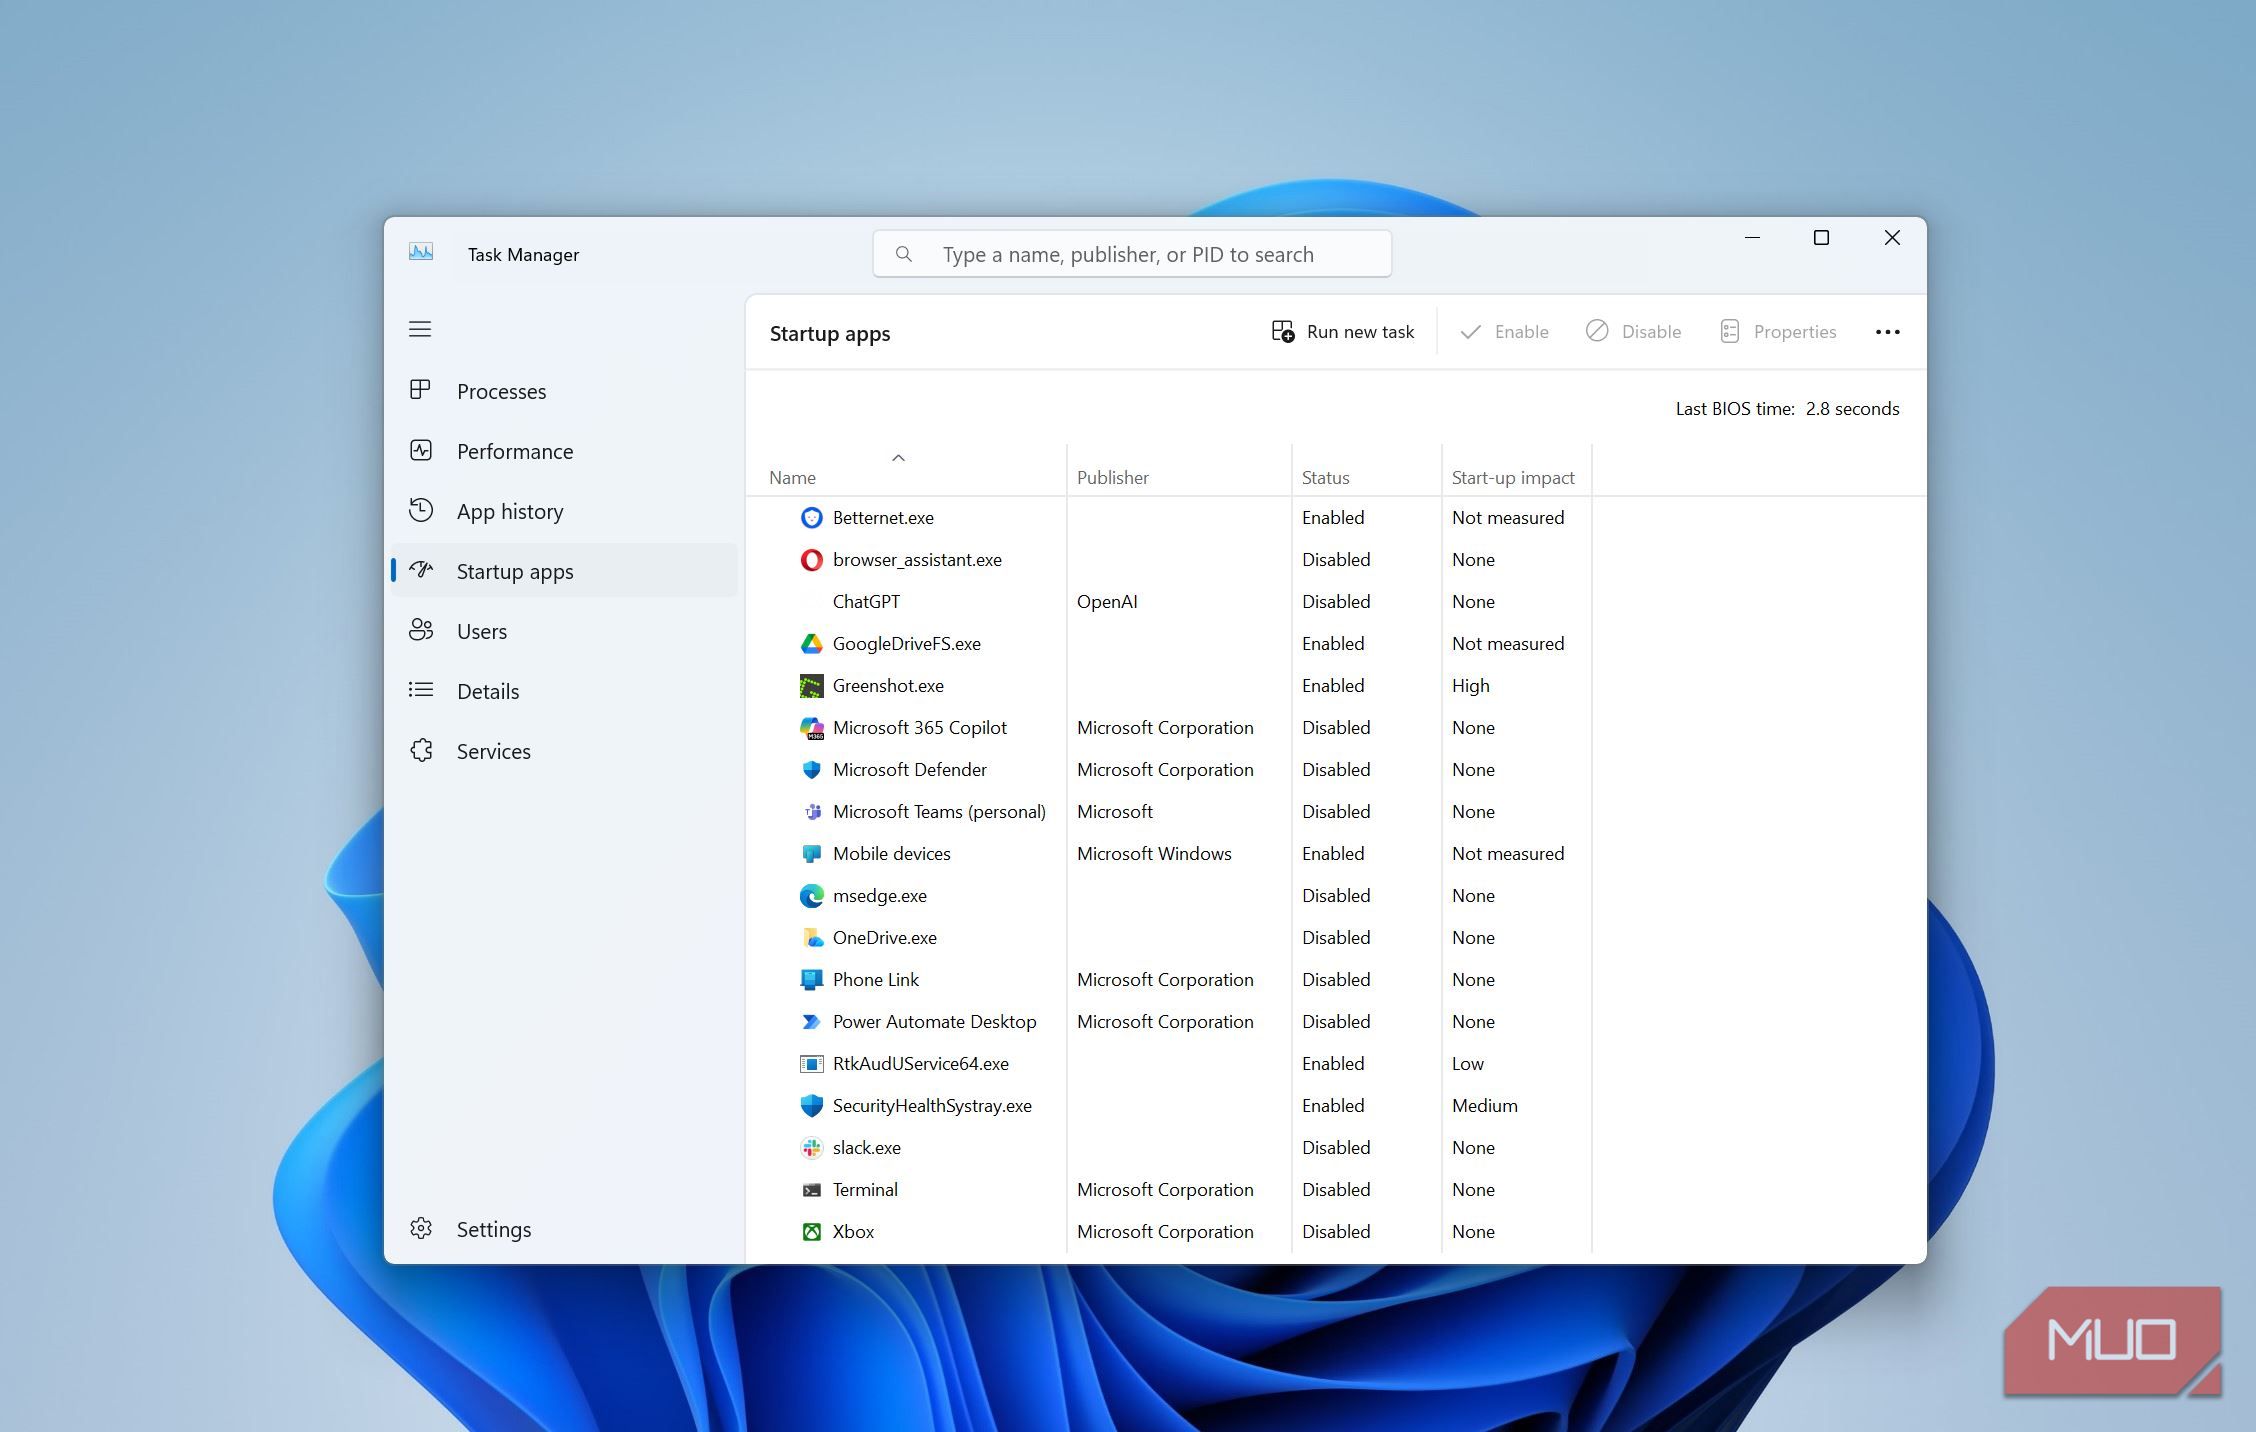
Task: Click the SecurityHealthSystray shield icon
Action: click(812, 1106)
